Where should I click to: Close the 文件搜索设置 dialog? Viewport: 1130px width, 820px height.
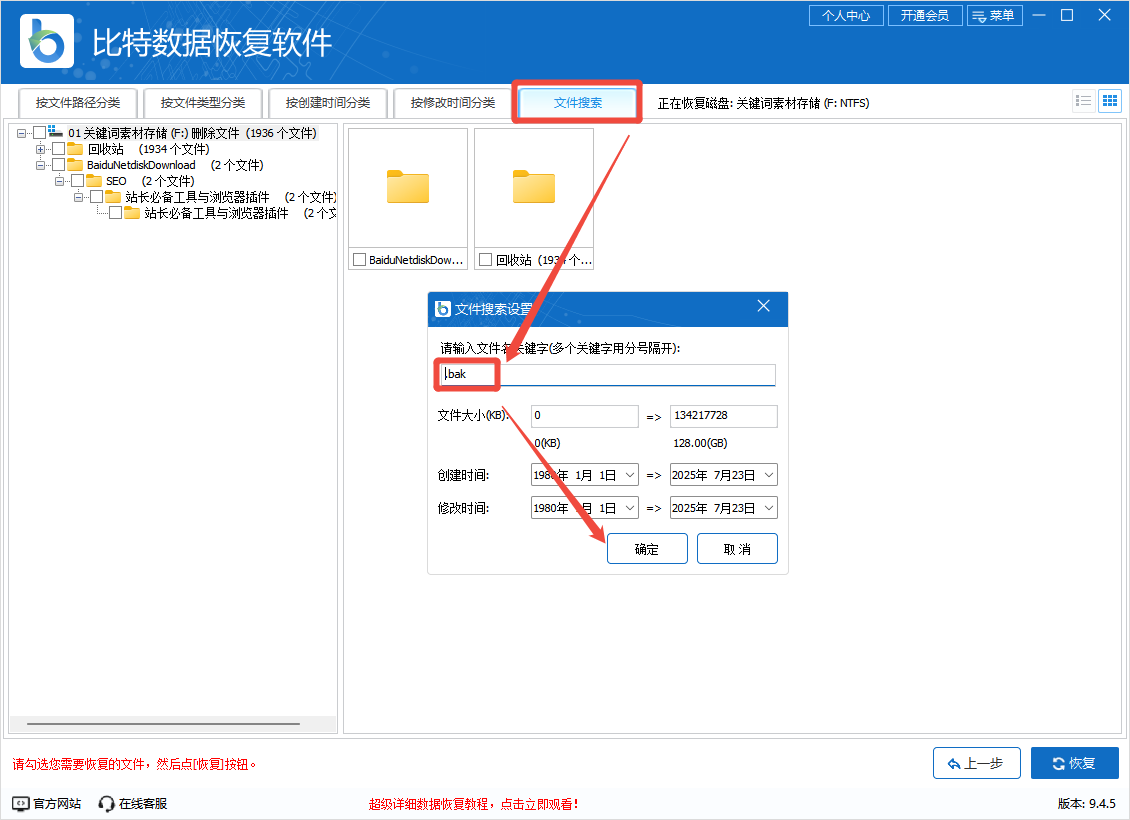click(x=763, y=306)
